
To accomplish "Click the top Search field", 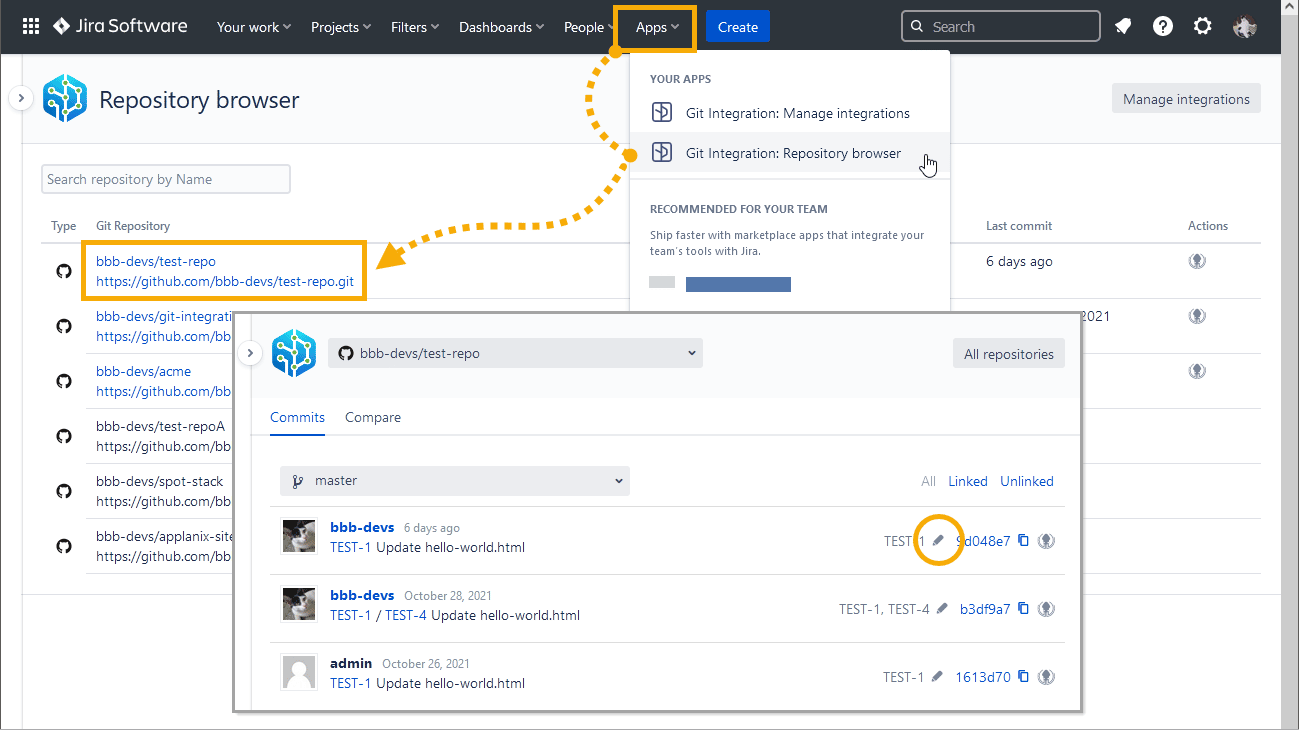I will [x=1001, y=27].
